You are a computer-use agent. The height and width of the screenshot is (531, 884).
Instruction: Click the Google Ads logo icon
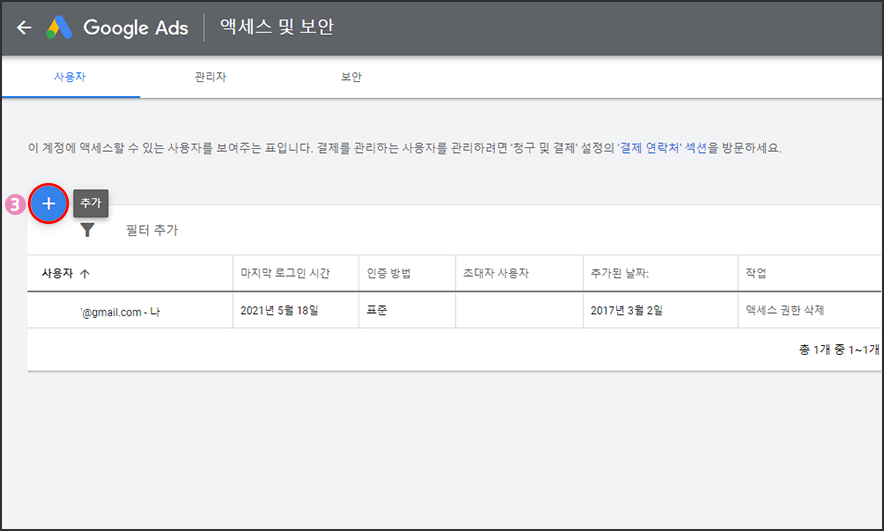(59, 28)
